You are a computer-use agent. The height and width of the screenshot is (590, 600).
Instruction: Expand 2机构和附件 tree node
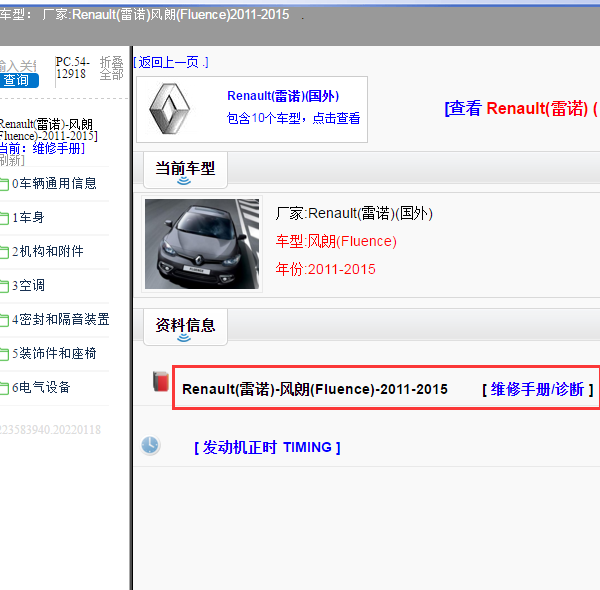click(47, 251)
